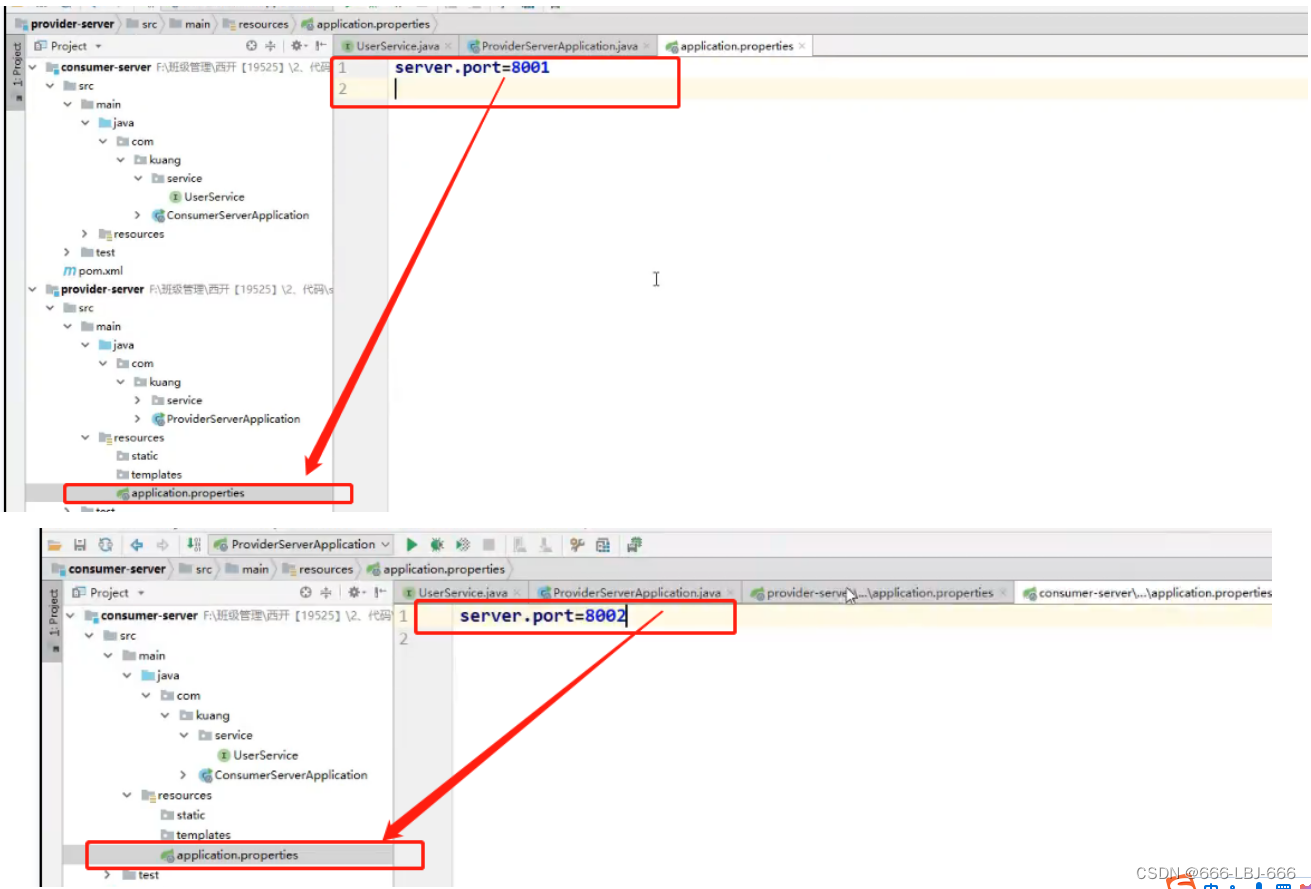Select UserService in 8001 window tree
The height and width of the screenshot is (889, 1311).
click(207, 197)
